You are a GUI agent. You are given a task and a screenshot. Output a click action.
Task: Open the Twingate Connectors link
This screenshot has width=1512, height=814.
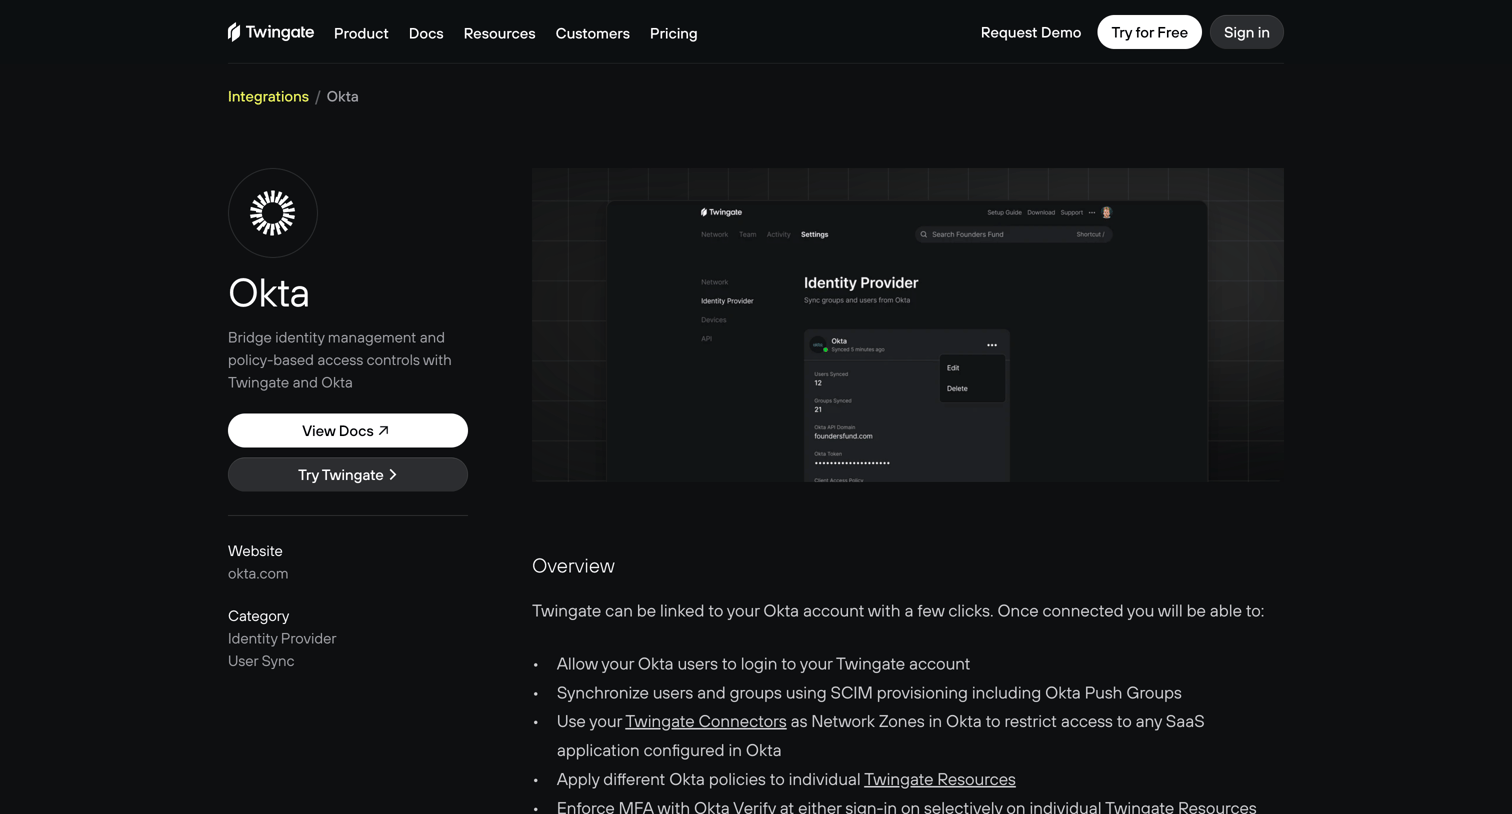coord(706,721)
